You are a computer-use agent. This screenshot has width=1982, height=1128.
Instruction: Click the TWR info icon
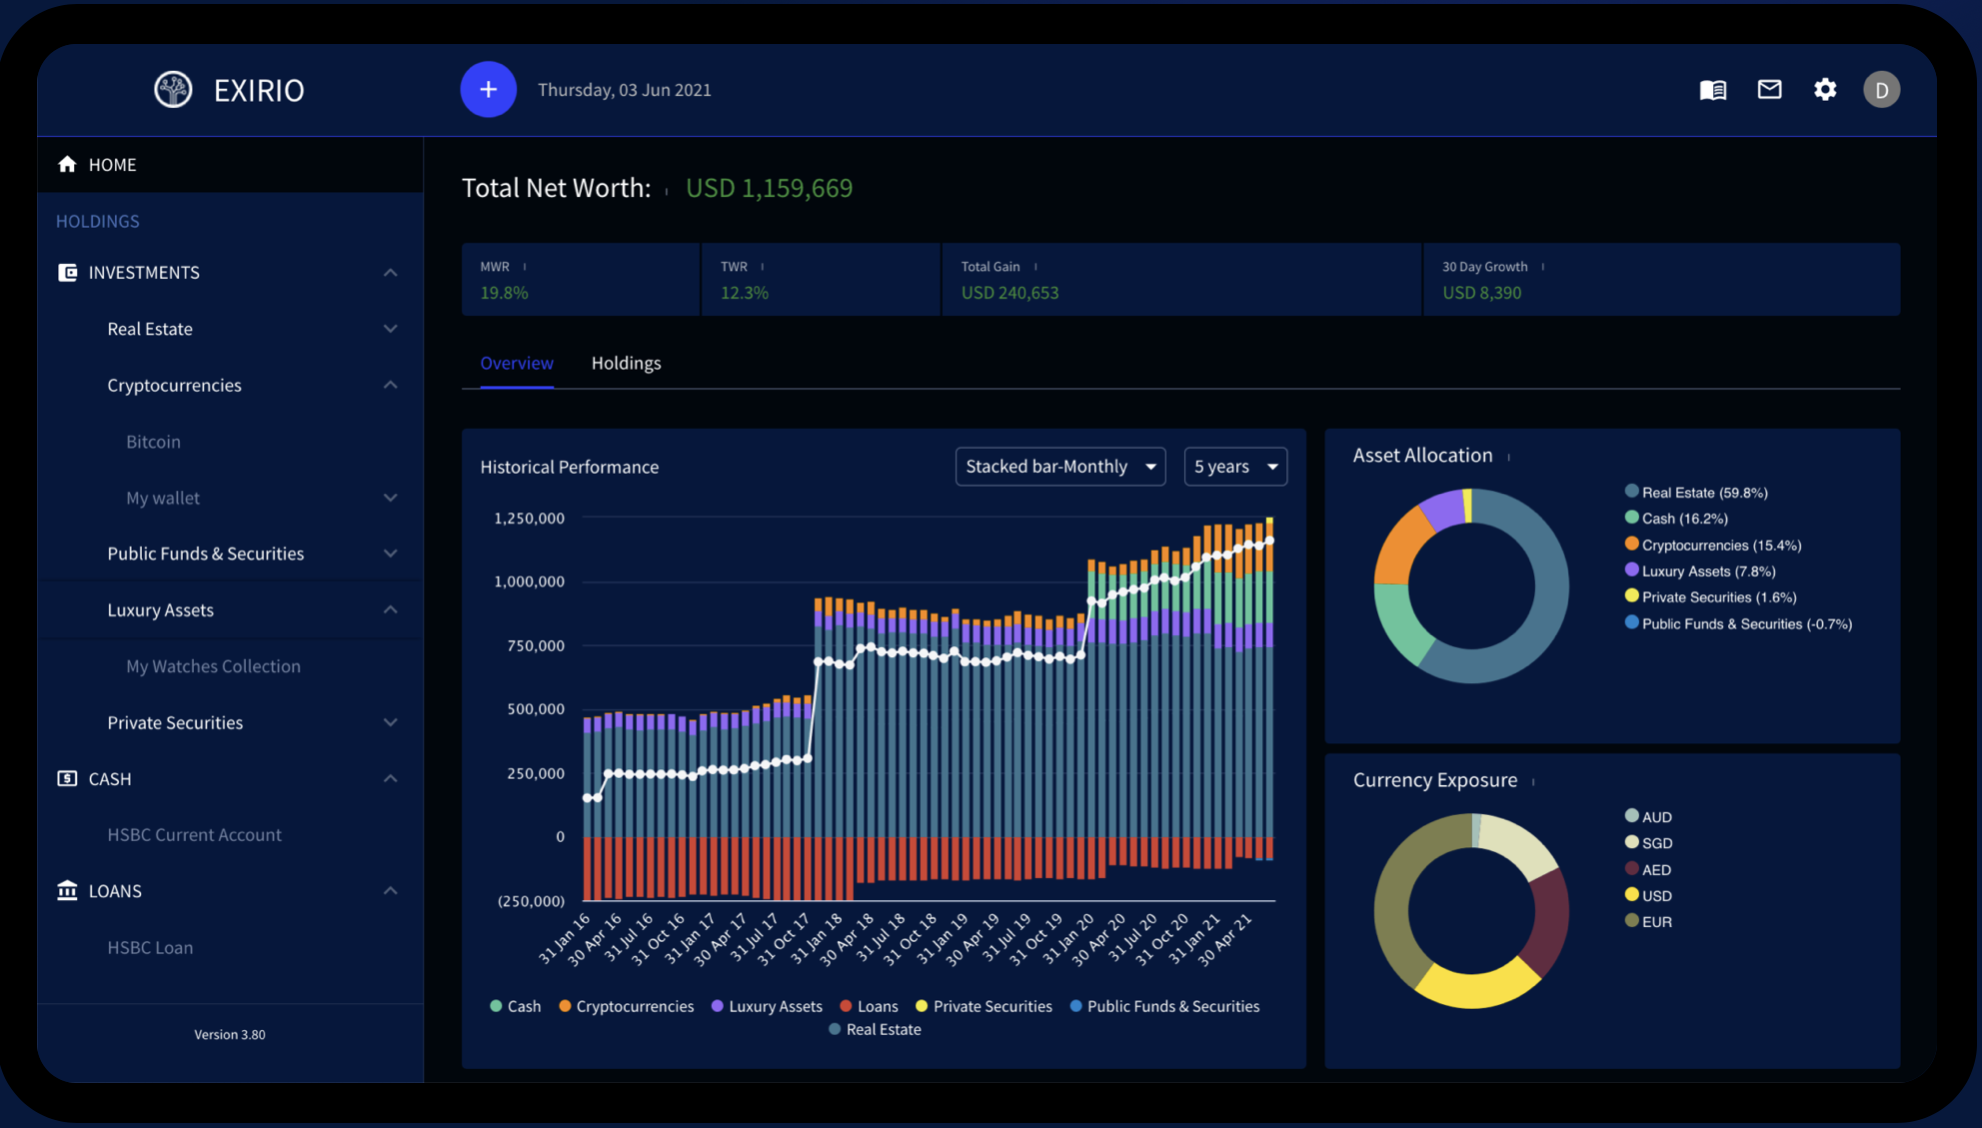click(763, 267)
